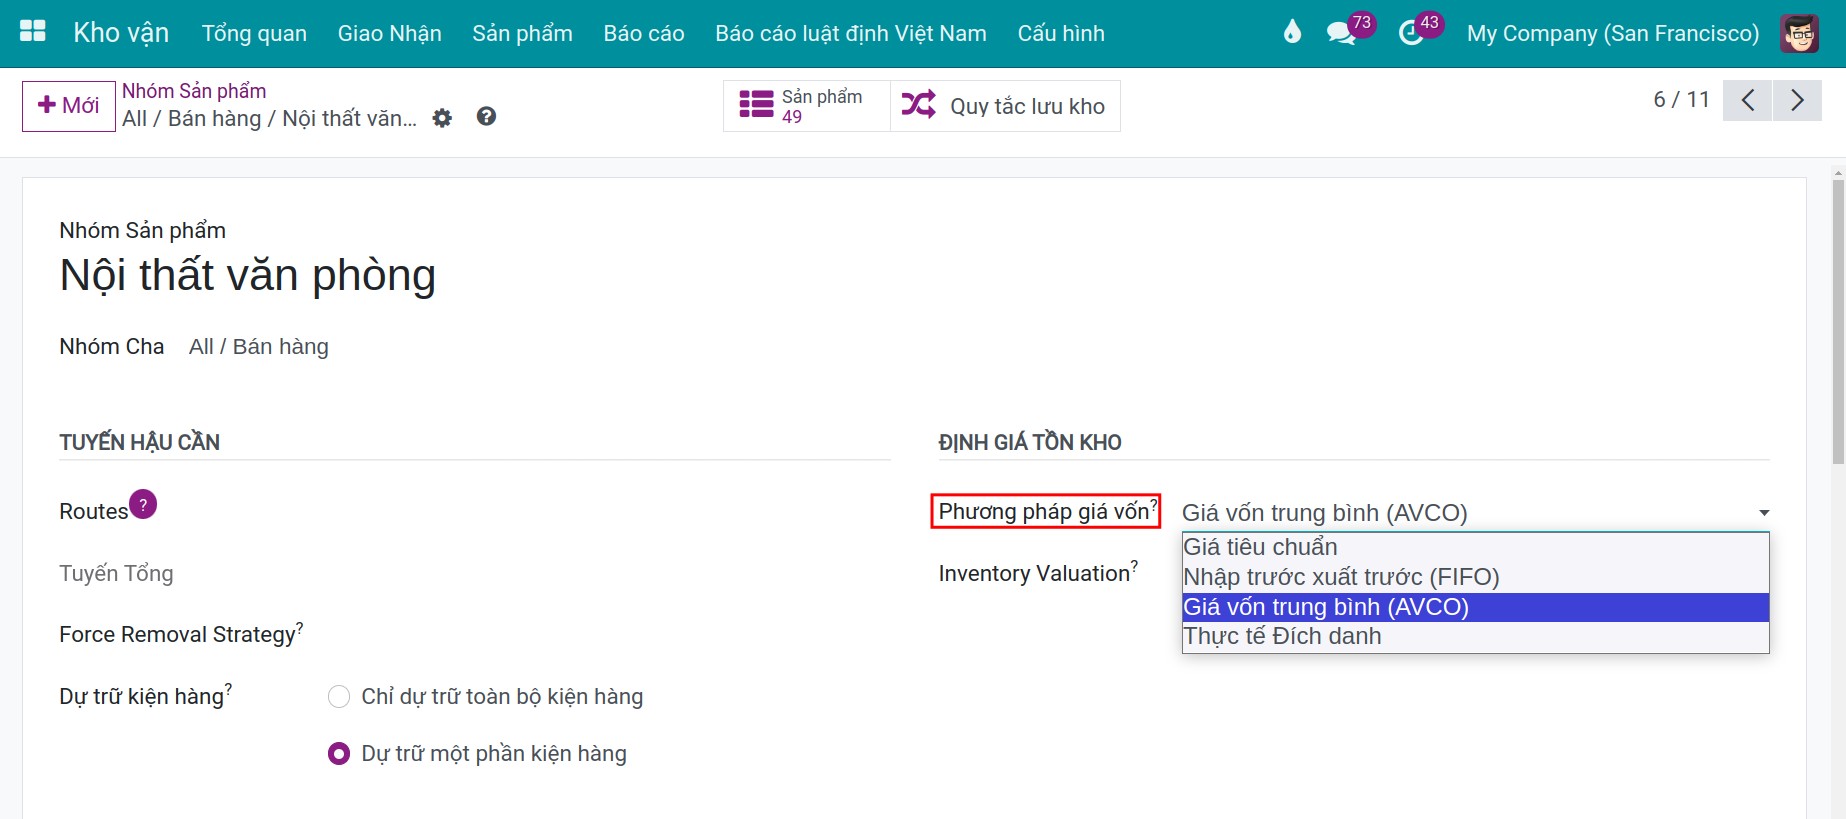Viewport: 1846px width, 819px height.
Task: Click the vertical scrollbar on the right
Action: pos(1838,320)
